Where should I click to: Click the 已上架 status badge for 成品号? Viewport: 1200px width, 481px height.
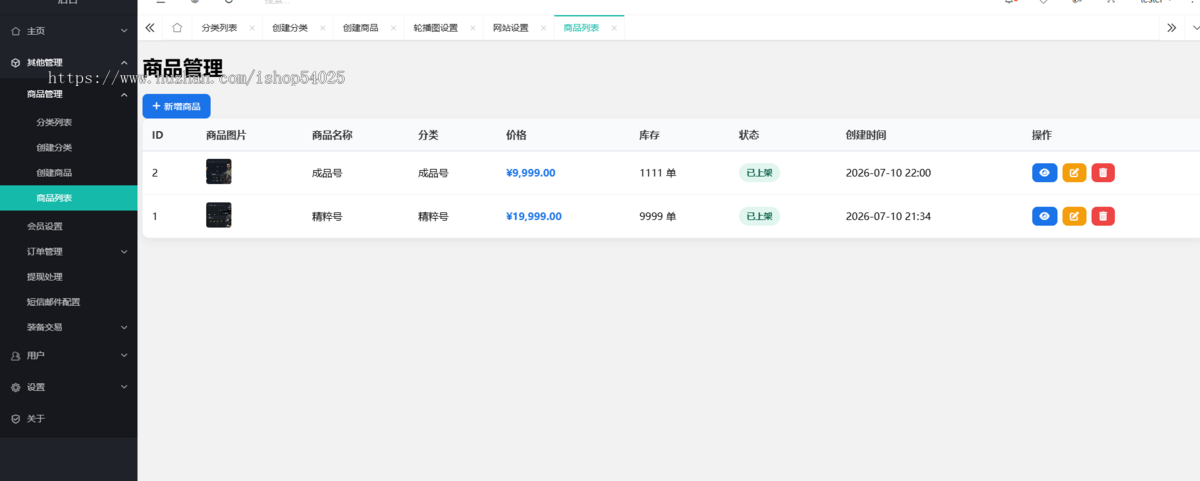click(759, 173)
